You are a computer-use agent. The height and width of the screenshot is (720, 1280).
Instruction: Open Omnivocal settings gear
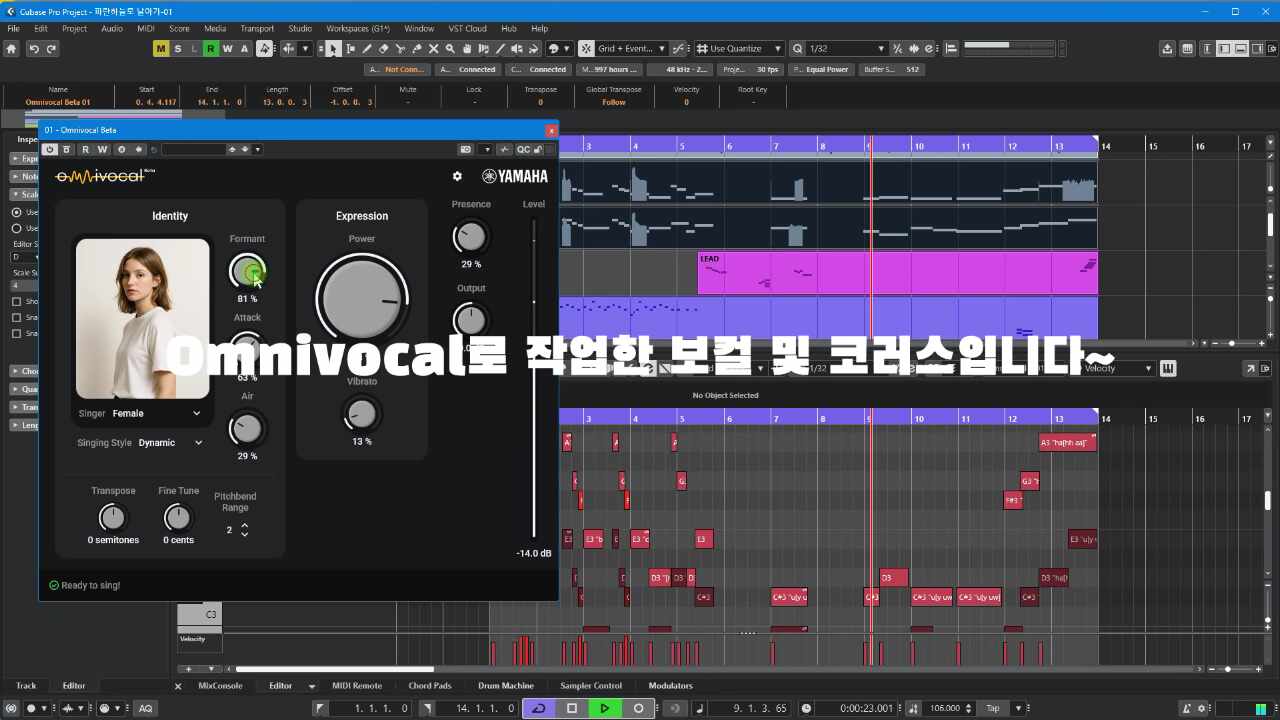pos(457,176)
